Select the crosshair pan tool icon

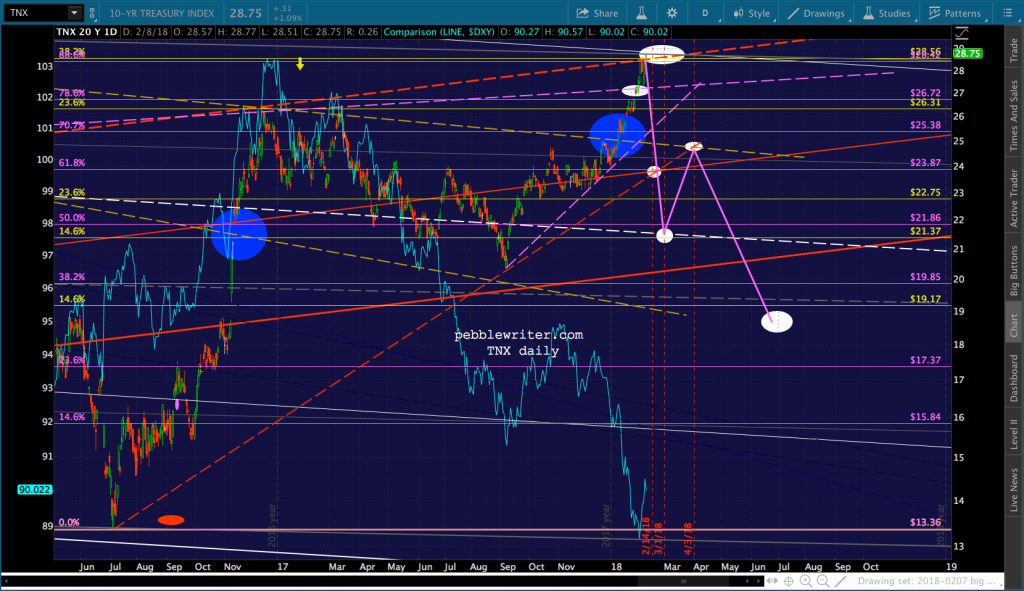(789, 581)
